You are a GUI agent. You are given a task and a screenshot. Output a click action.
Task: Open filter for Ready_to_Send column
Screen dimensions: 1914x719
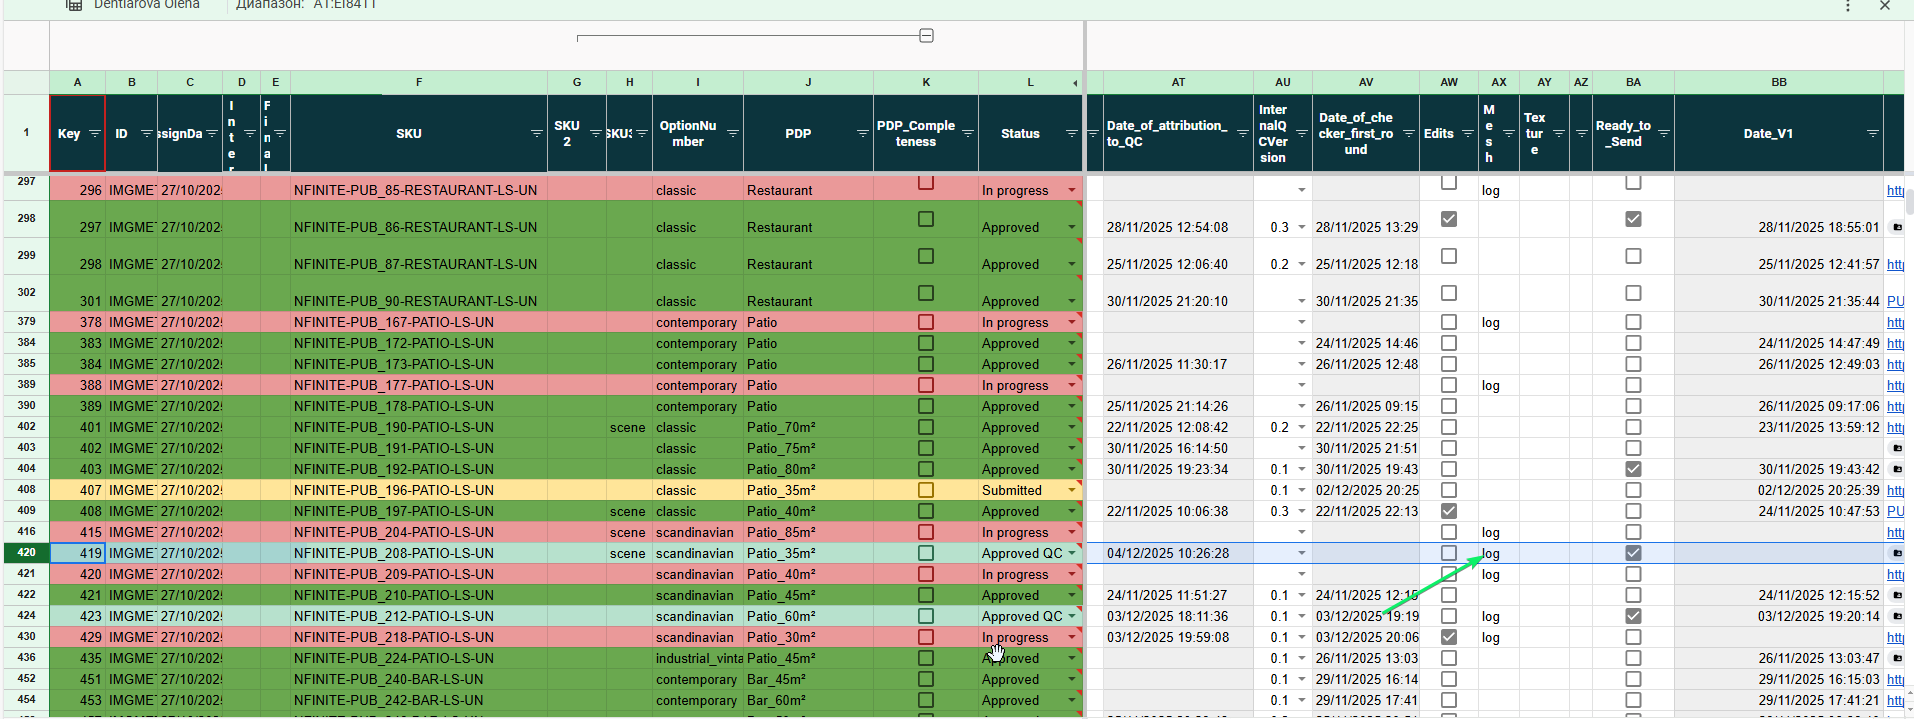pos(1663,134)
